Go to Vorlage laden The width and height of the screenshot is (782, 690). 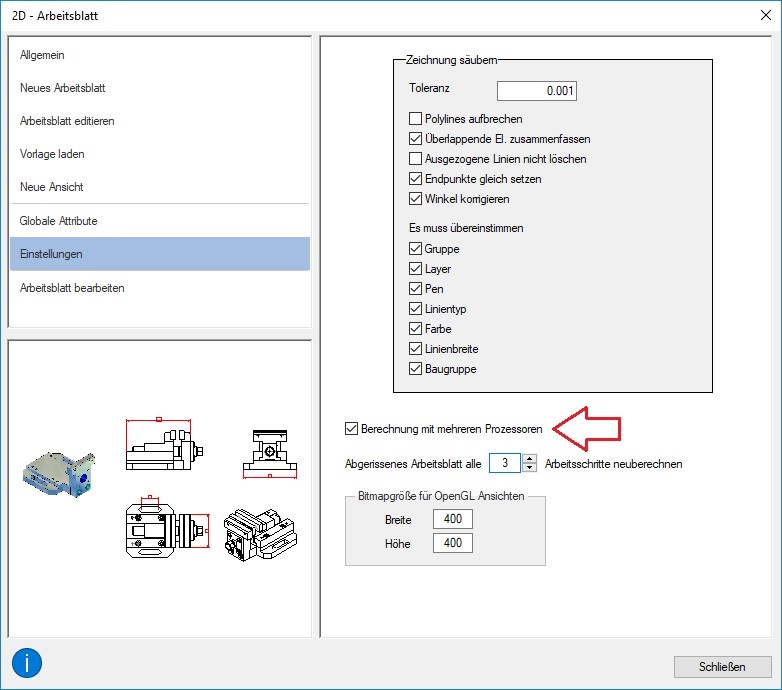(52, 154)
